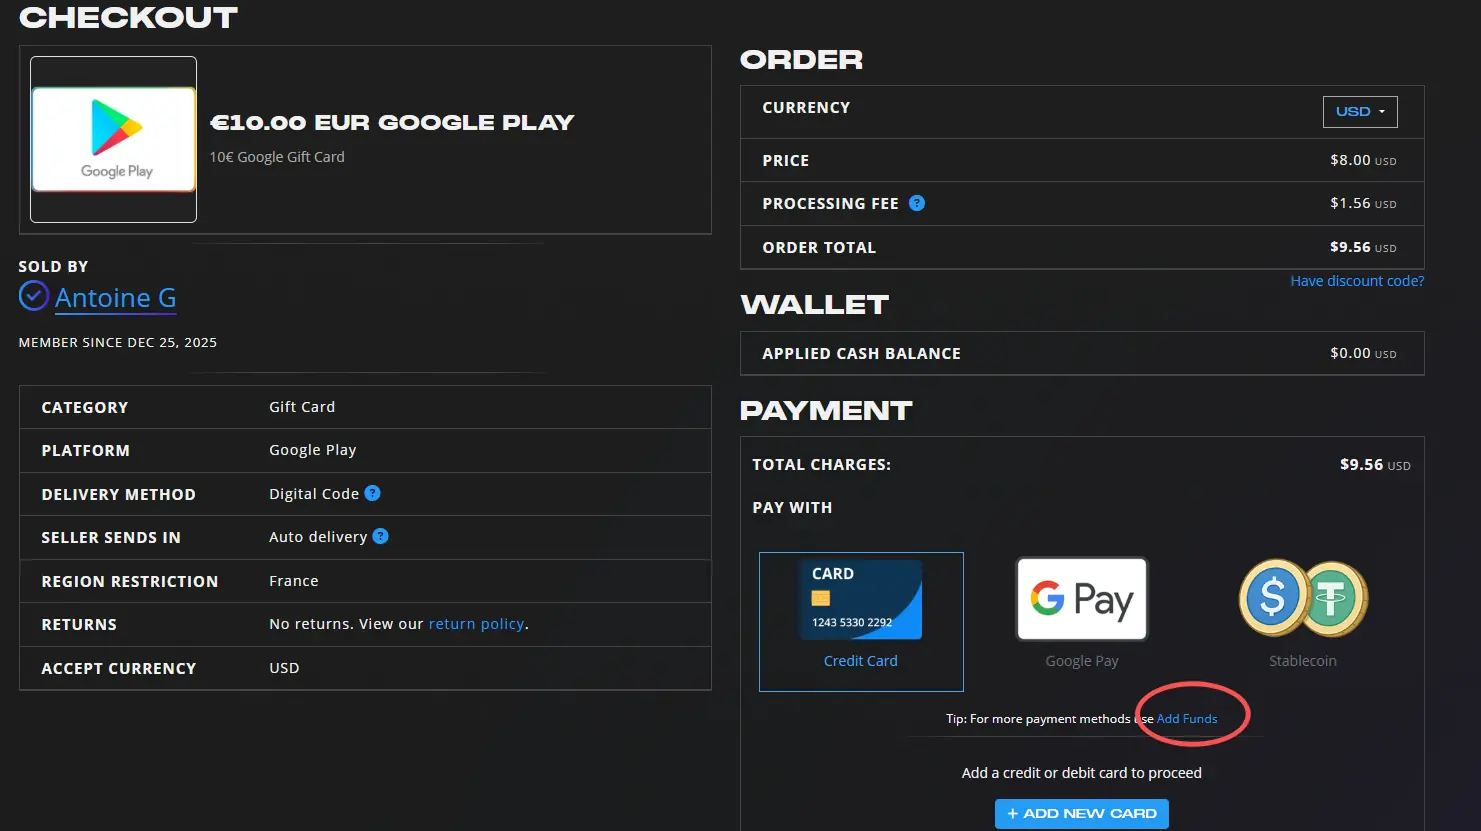
Task: Click the $1.56 processing fee amount
Action: point(1363,203)
